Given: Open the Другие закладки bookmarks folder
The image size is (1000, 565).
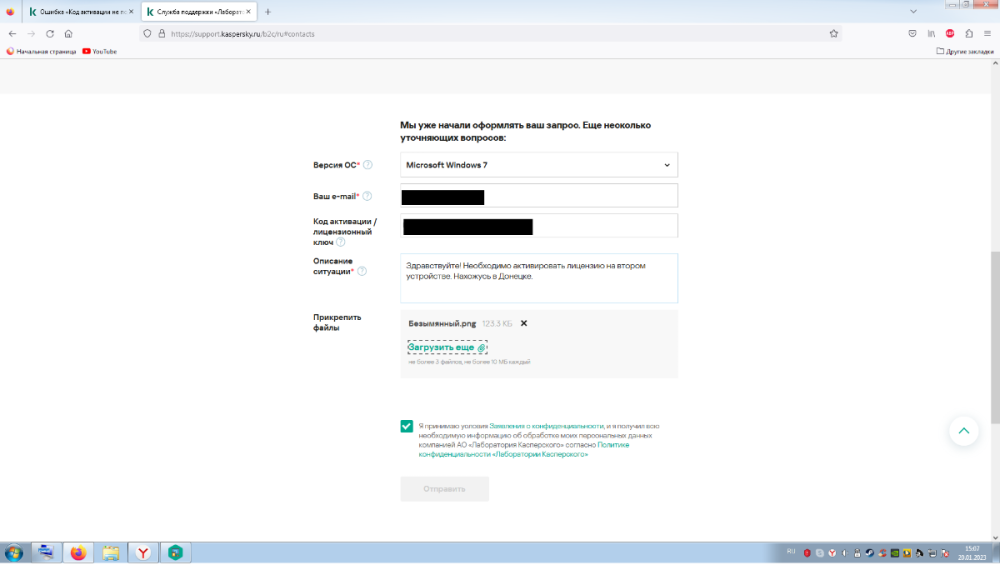Looking at the screenshot, I should click(x=965, y=51).
